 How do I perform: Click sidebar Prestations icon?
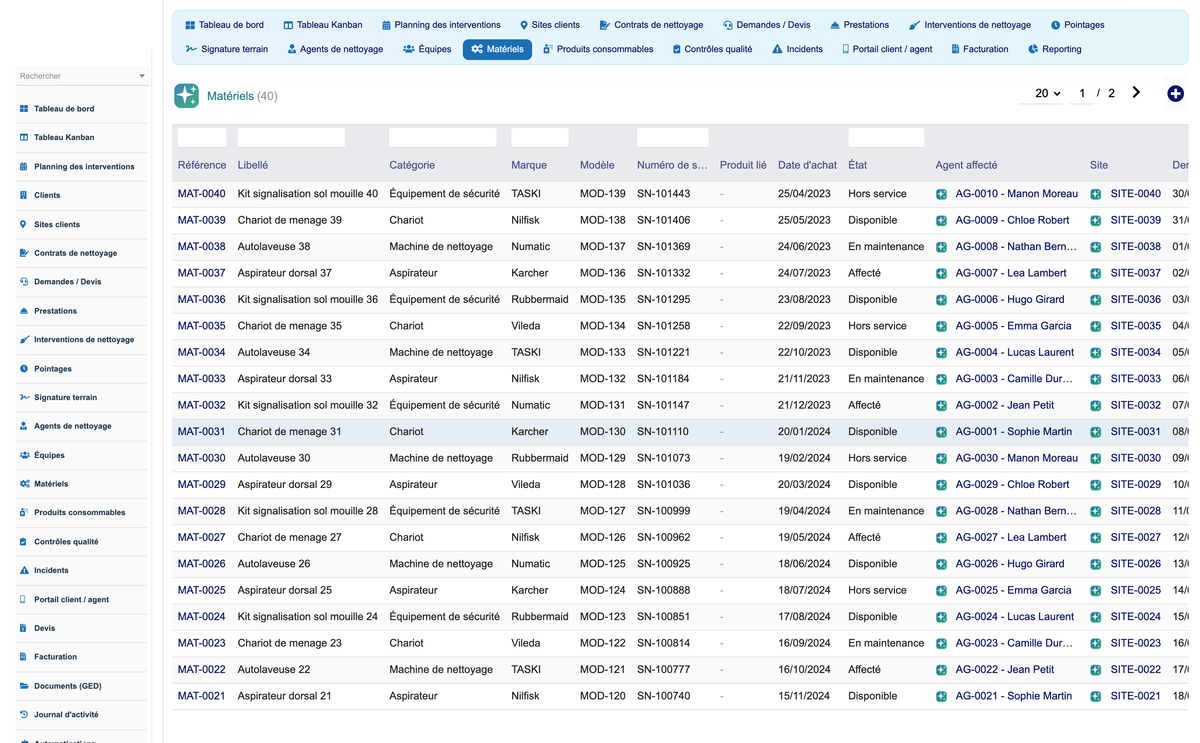24,311
